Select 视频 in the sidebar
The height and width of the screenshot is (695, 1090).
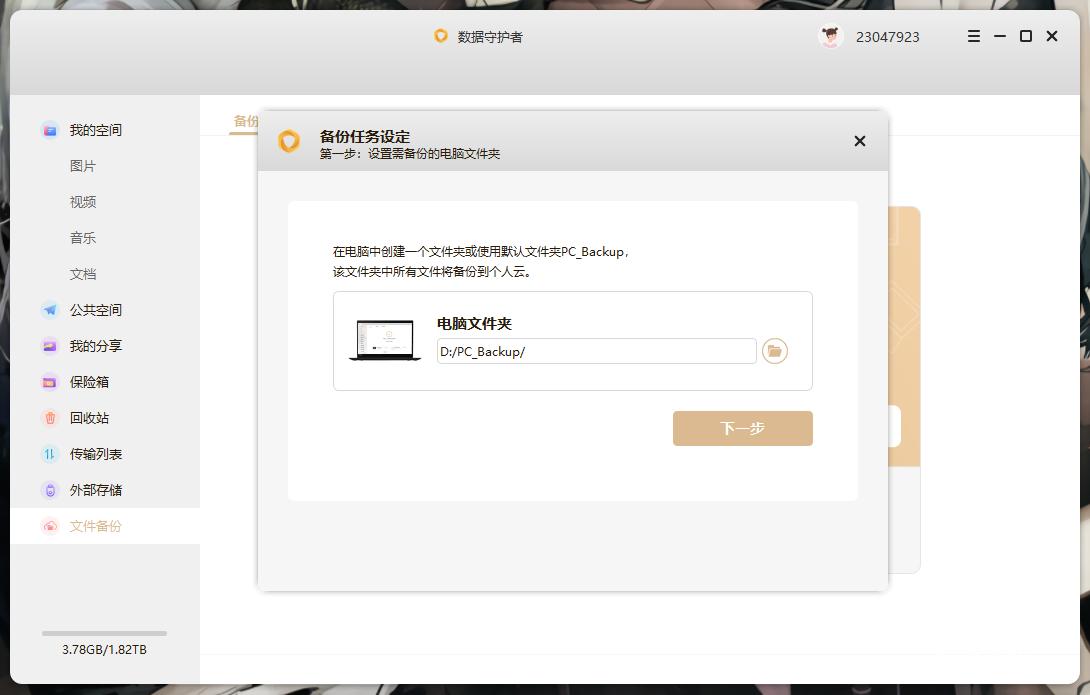click(x=83, y=201)
